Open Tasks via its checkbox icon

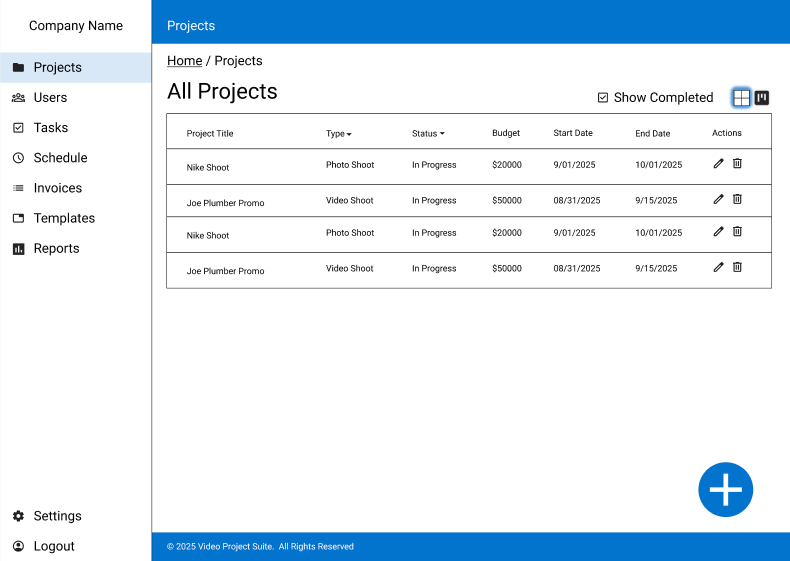18,128
